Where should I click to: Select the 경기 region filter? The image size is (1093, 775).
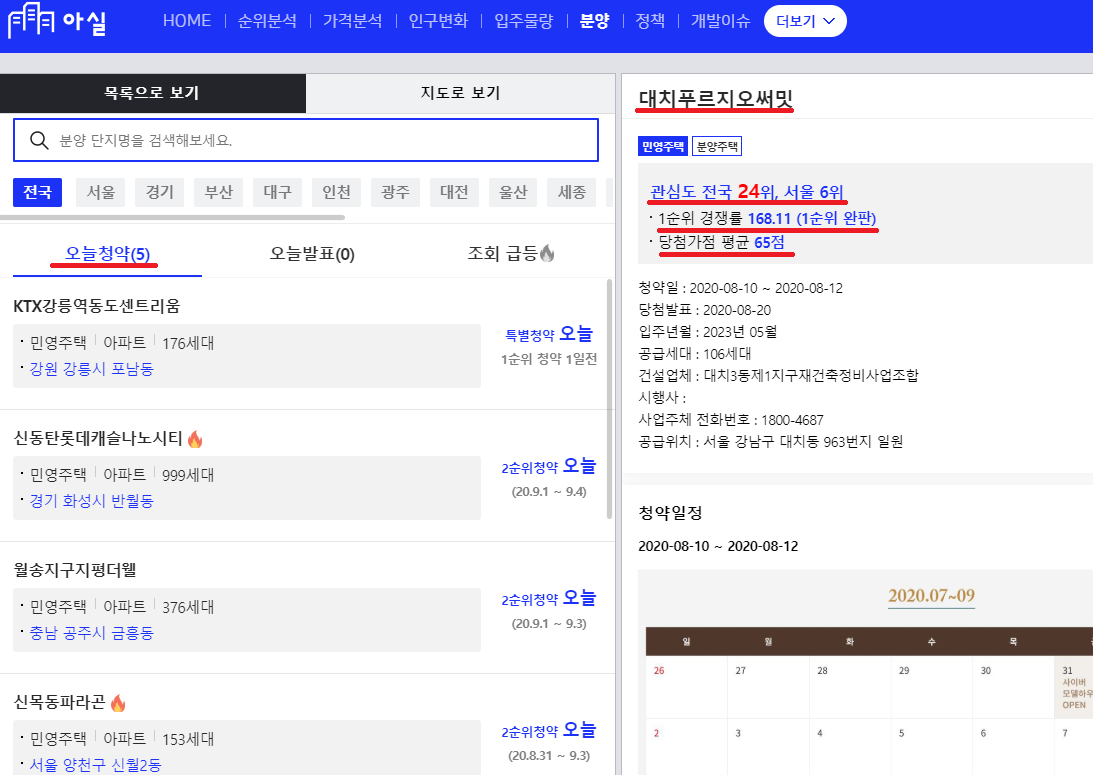[x=160, y=192]
